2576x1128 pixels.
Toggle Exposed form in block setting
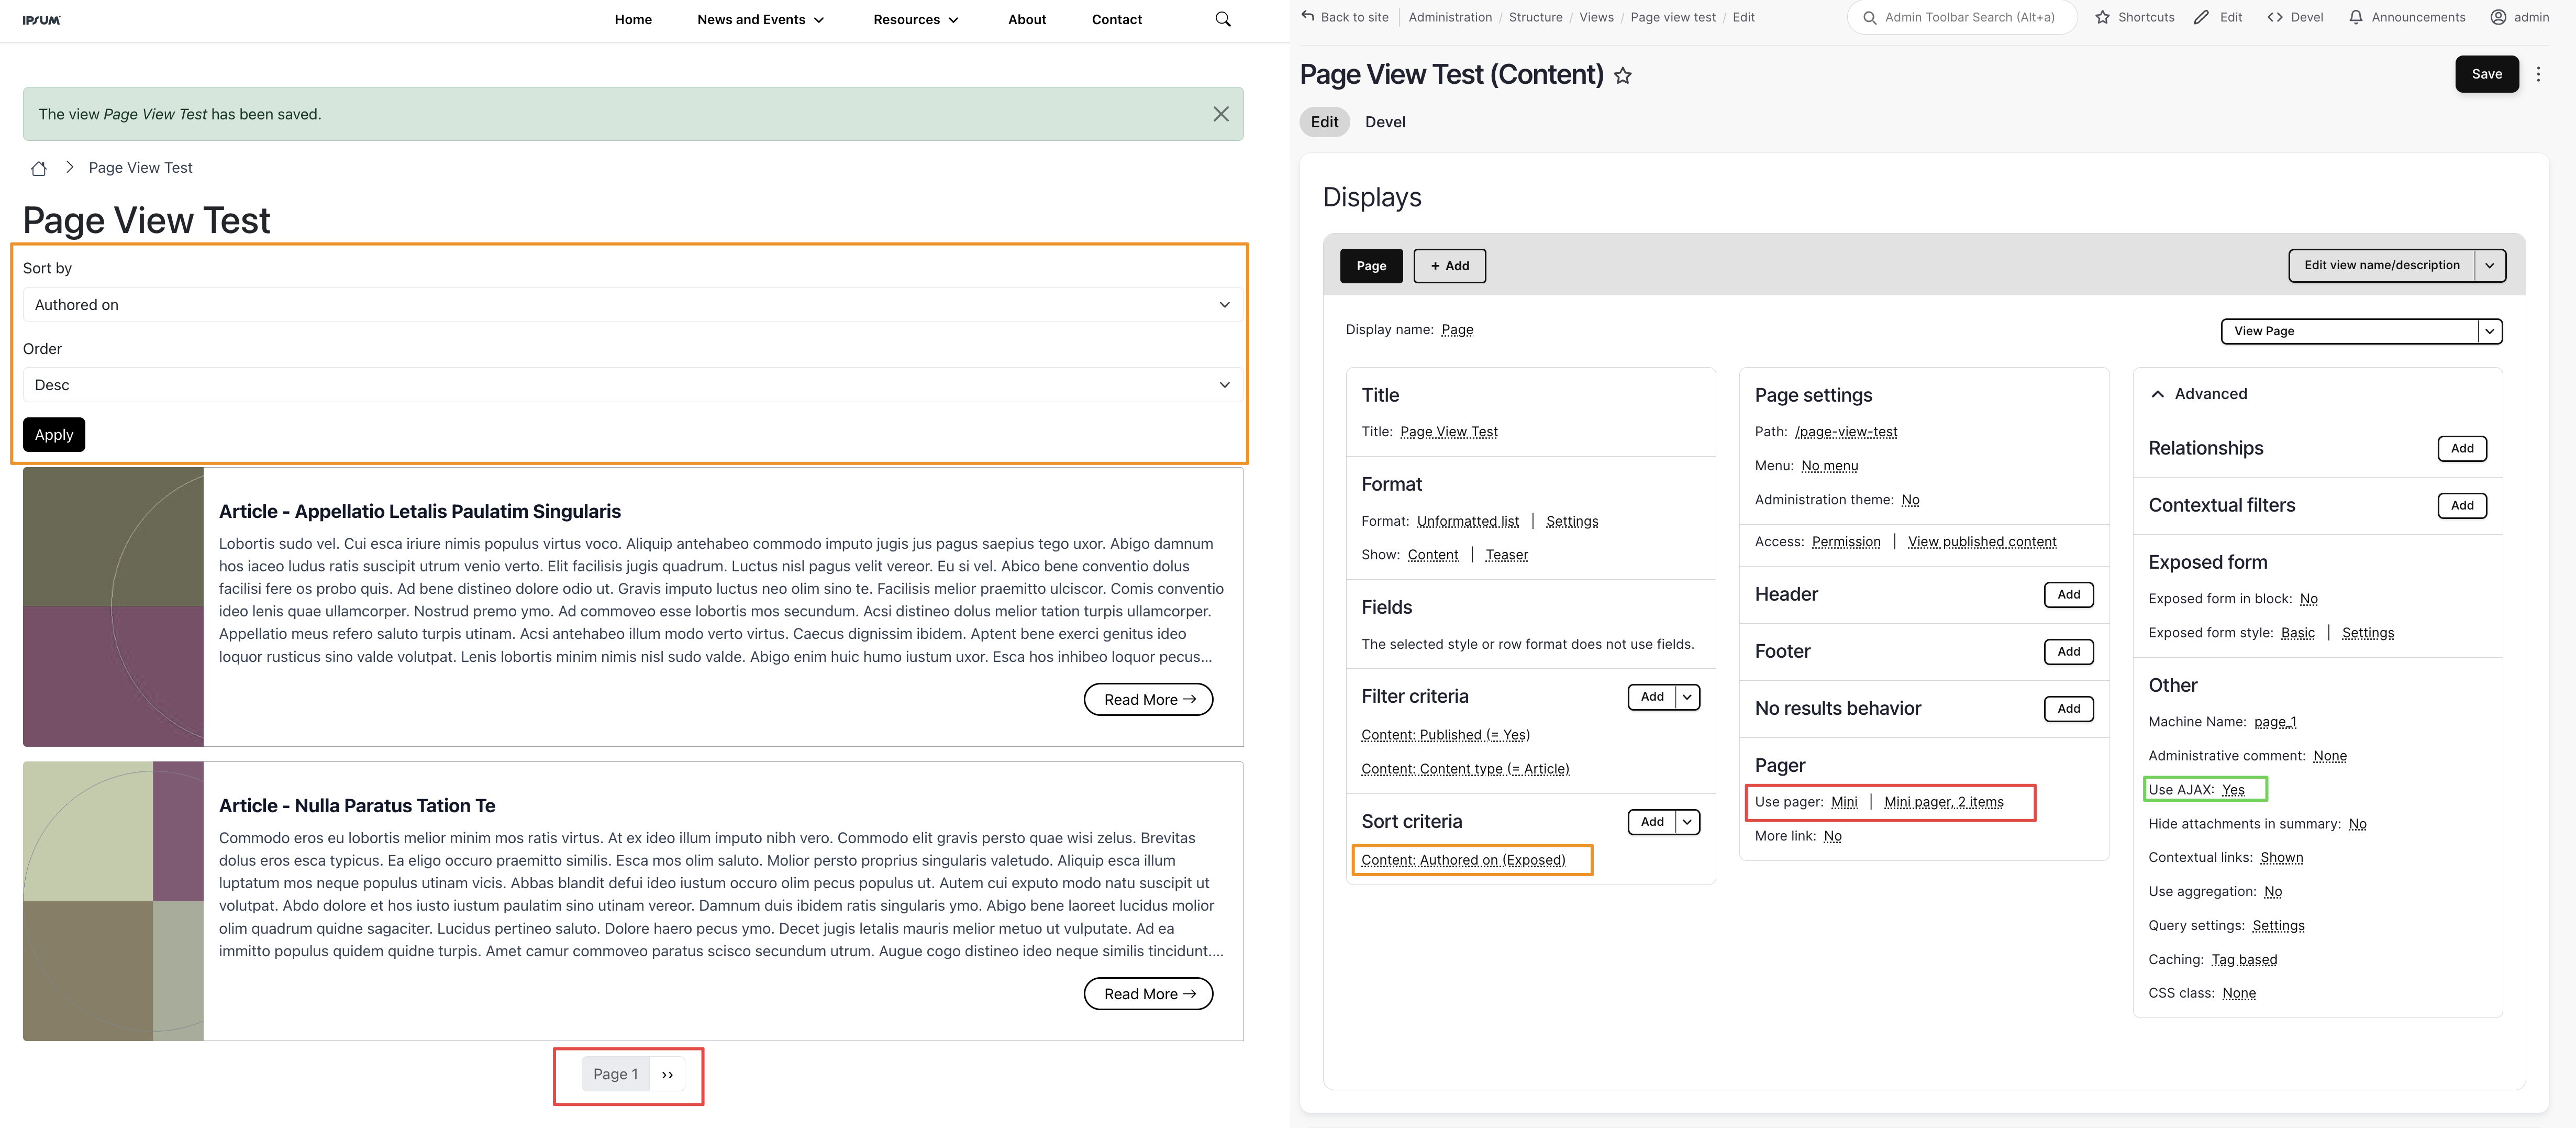pyautogui.click(x=2308, y=599)
